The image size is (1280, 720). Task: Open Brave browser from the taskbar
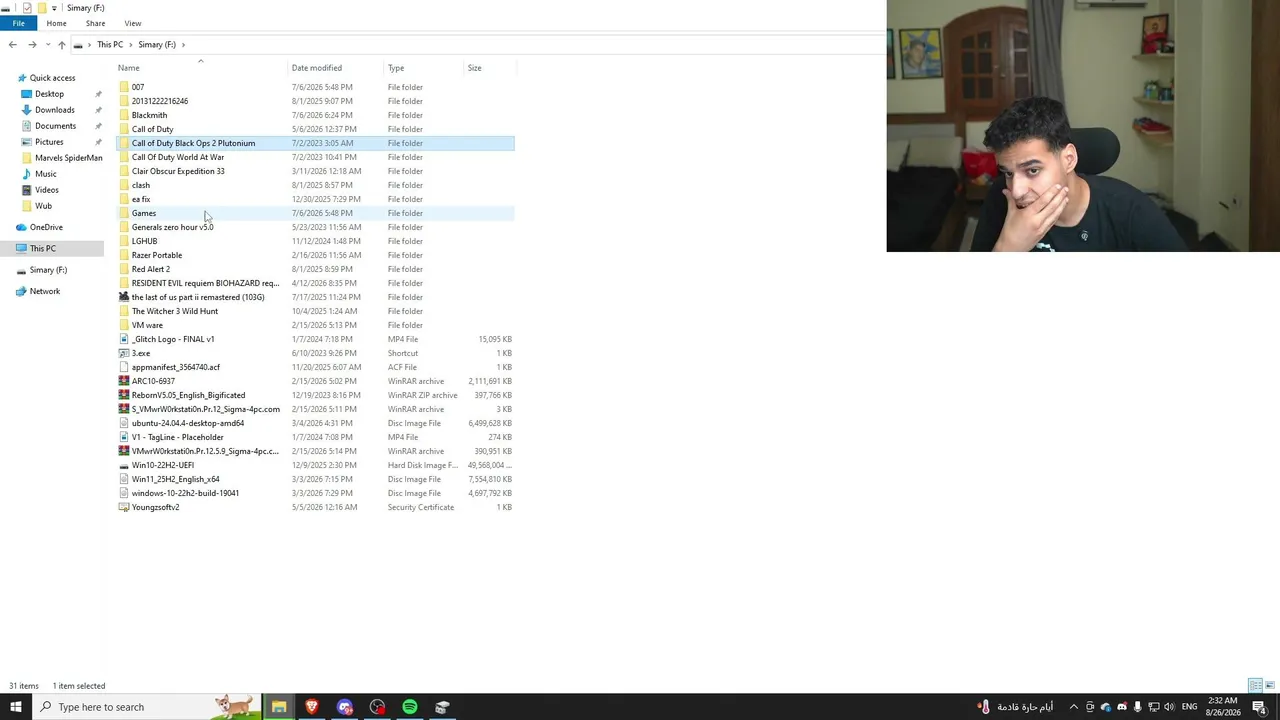pos(312,707)
